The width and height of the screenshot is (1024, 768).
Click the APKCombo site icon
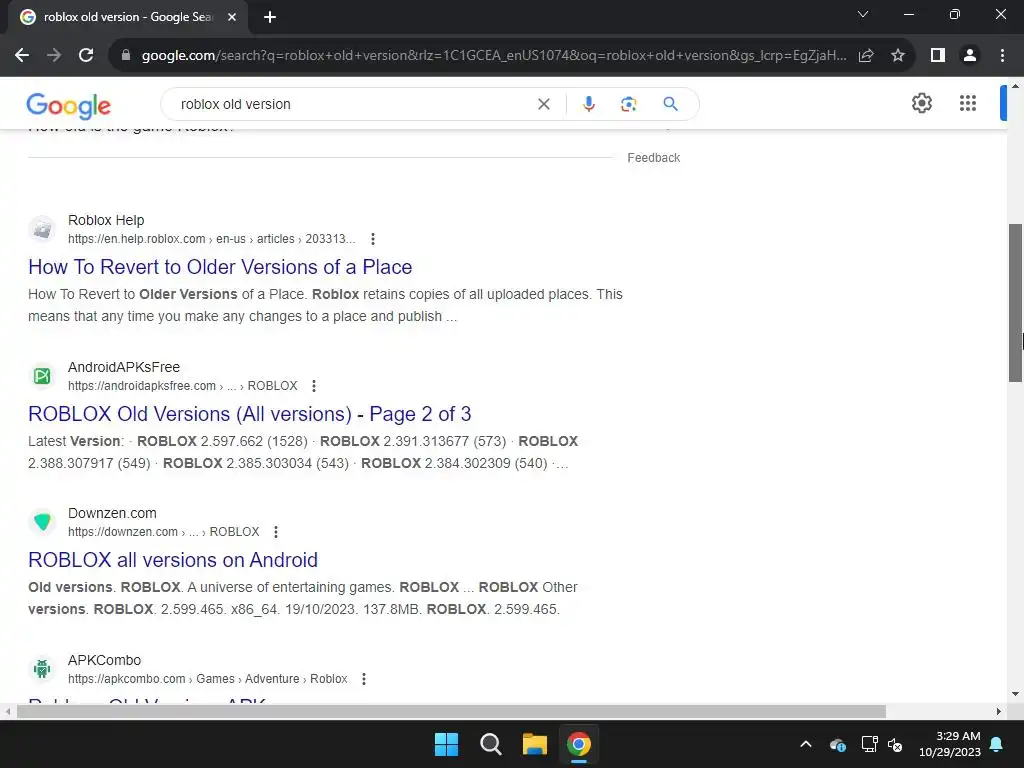pos(42,669)
